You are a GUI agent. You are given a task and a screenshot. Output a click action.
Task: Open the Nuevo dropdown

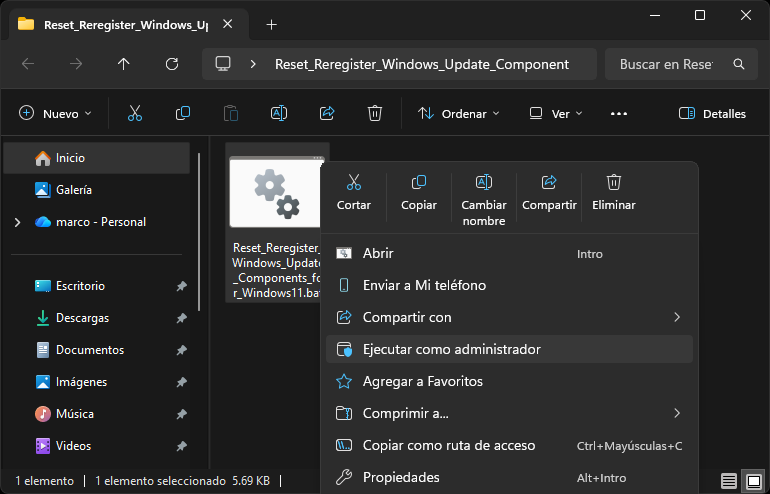click(55, 113)
